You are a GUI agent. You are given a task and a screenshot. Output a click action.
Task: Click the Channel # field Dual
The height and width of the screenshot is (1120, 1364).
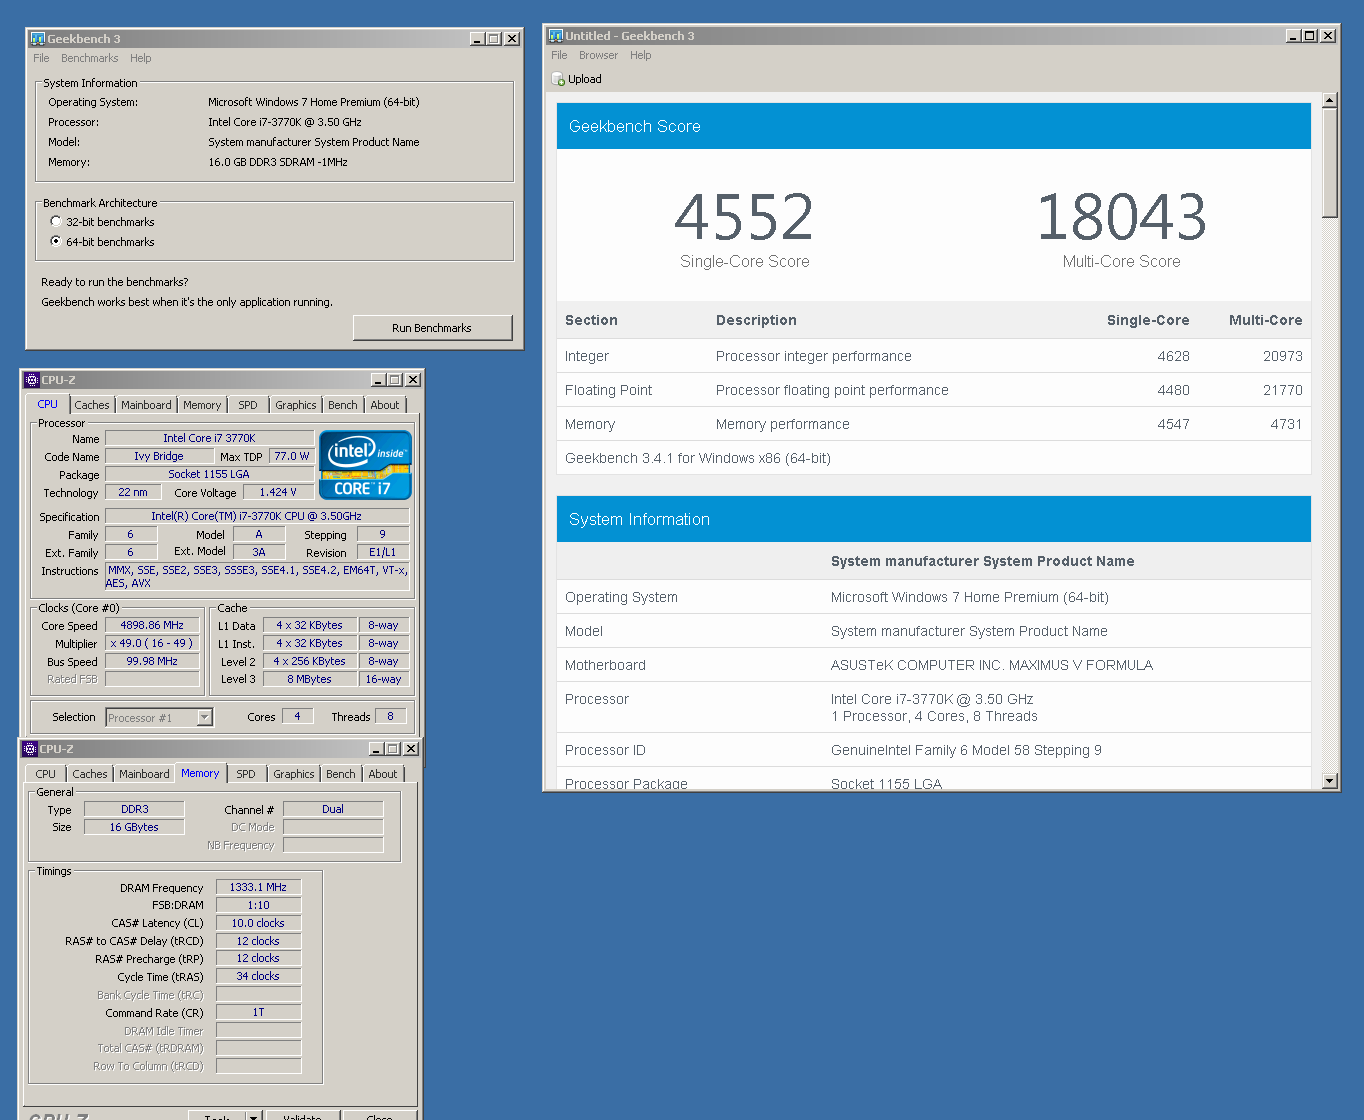coord(333,809)
